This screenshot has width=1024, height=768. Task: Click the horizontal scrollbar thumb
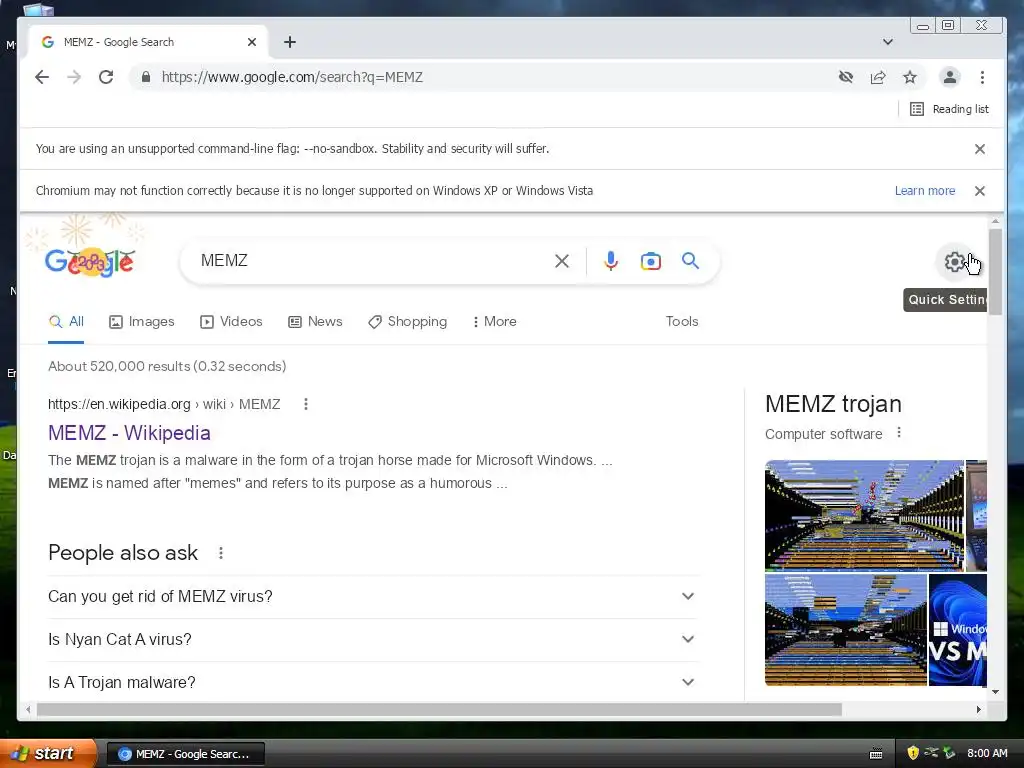(439, 709)
